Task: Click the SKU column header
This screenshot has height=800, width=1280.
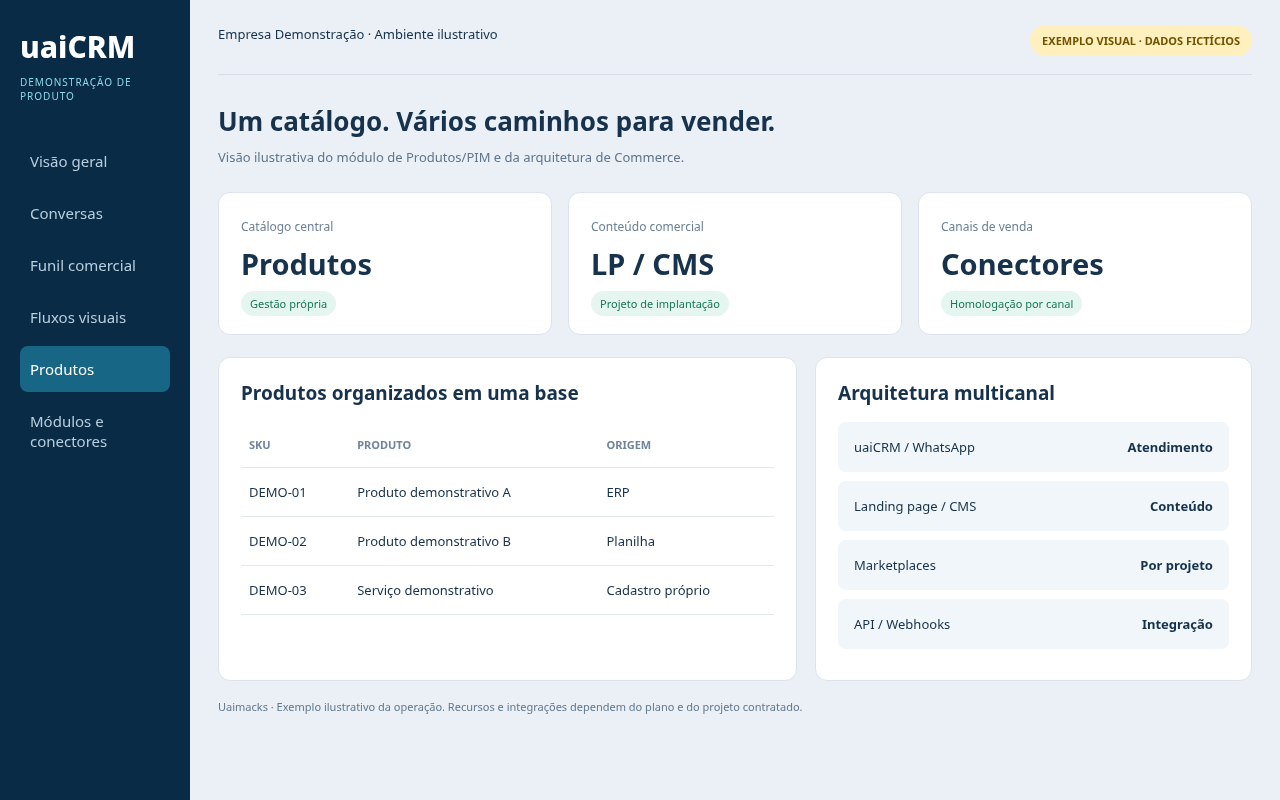Action: point(260,445)
